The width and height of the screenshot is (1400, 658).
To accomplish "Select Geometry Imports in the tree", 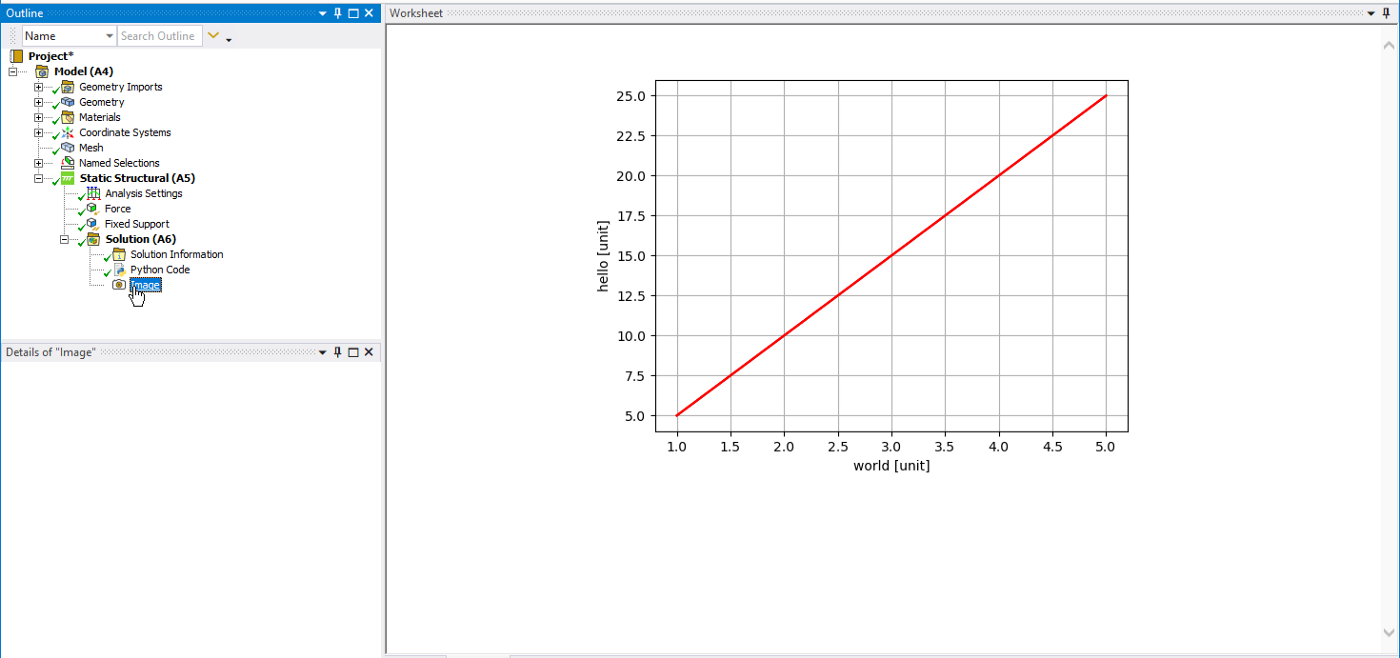I will pos(121,87).
